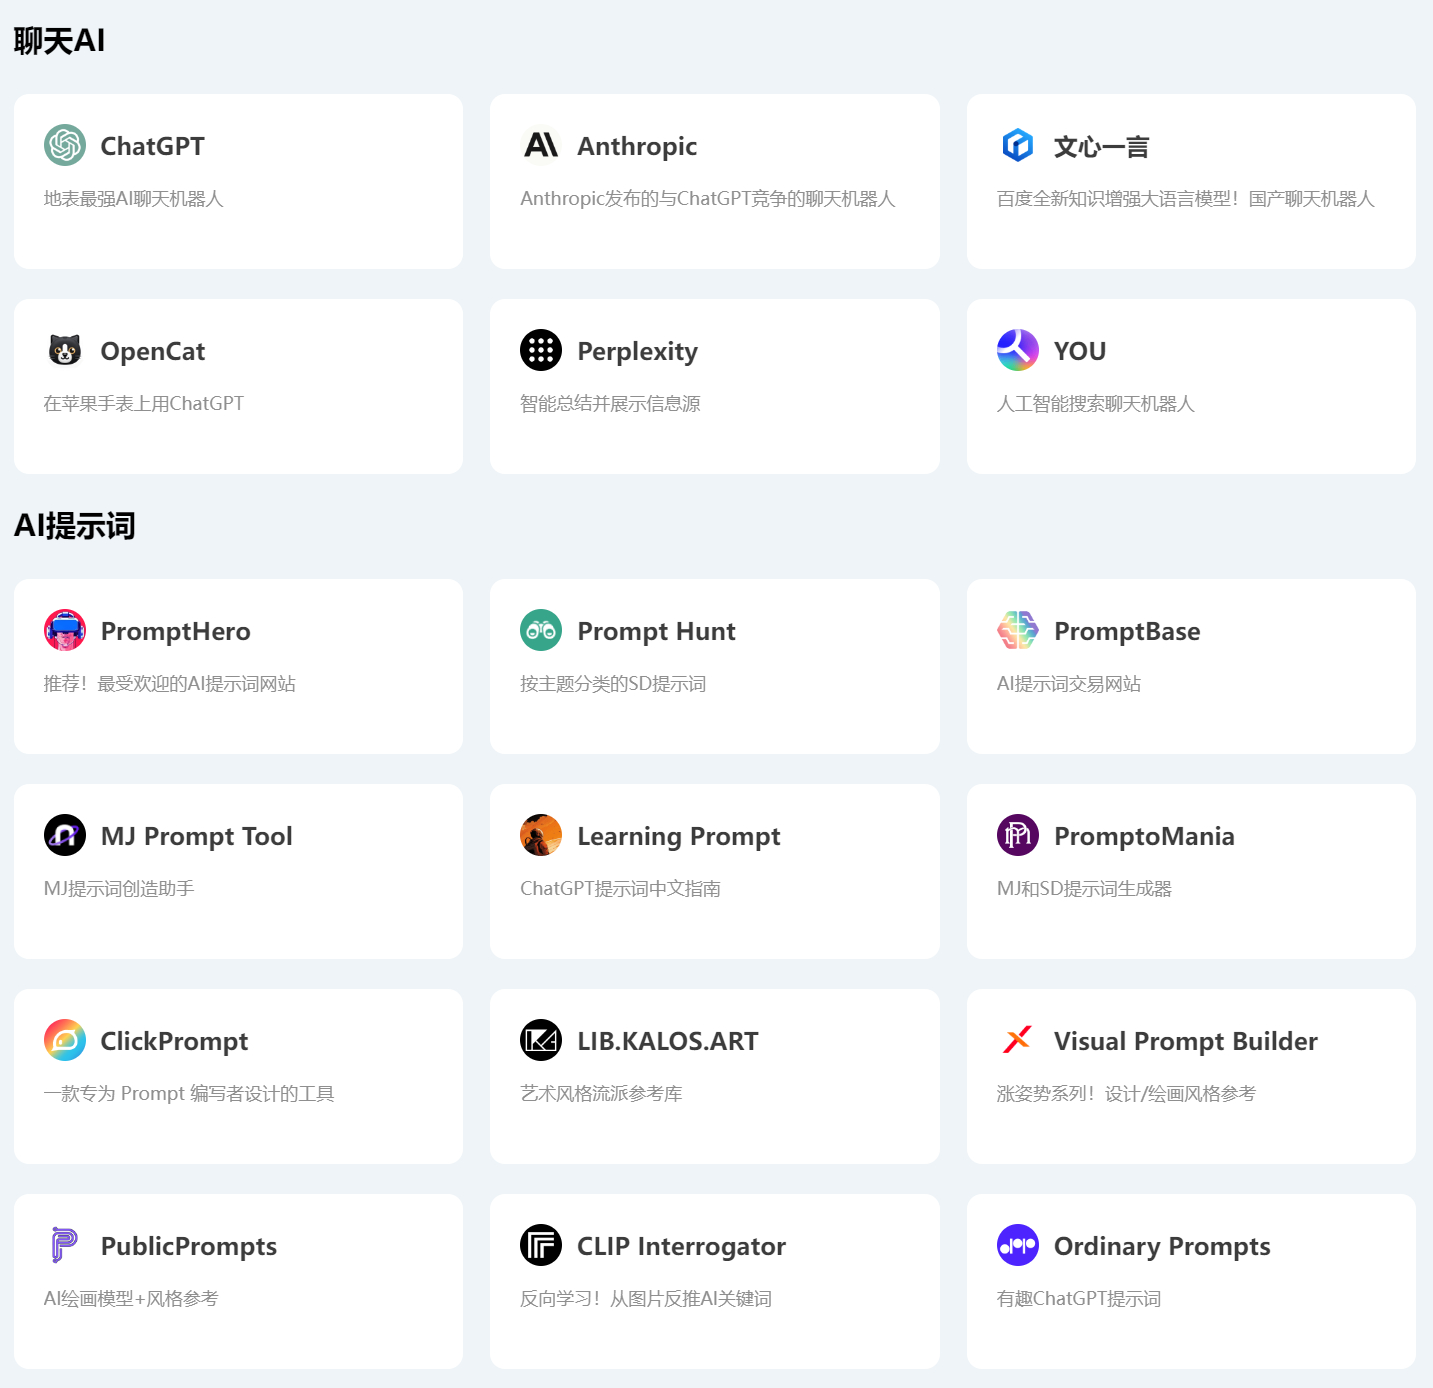Click the Visual Prompt Builder X icon
The width and height of the screenshot is (1433, 1388).
(1018, 1040)
